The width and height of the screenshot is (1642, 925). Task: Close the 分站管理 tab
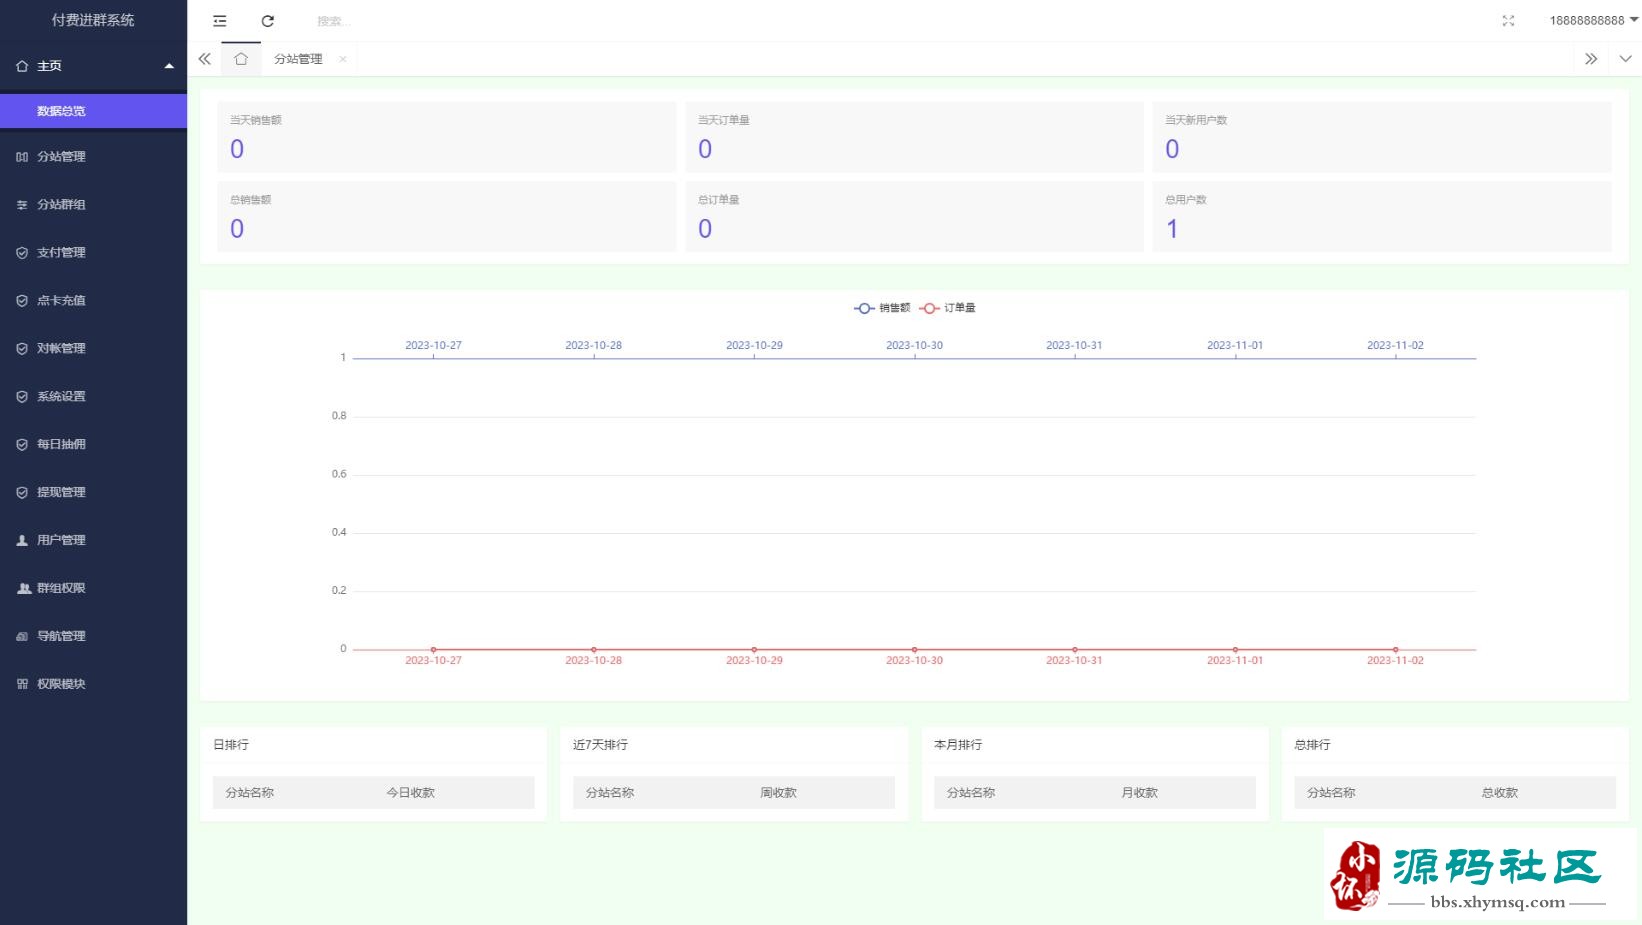tap(343, 59)
